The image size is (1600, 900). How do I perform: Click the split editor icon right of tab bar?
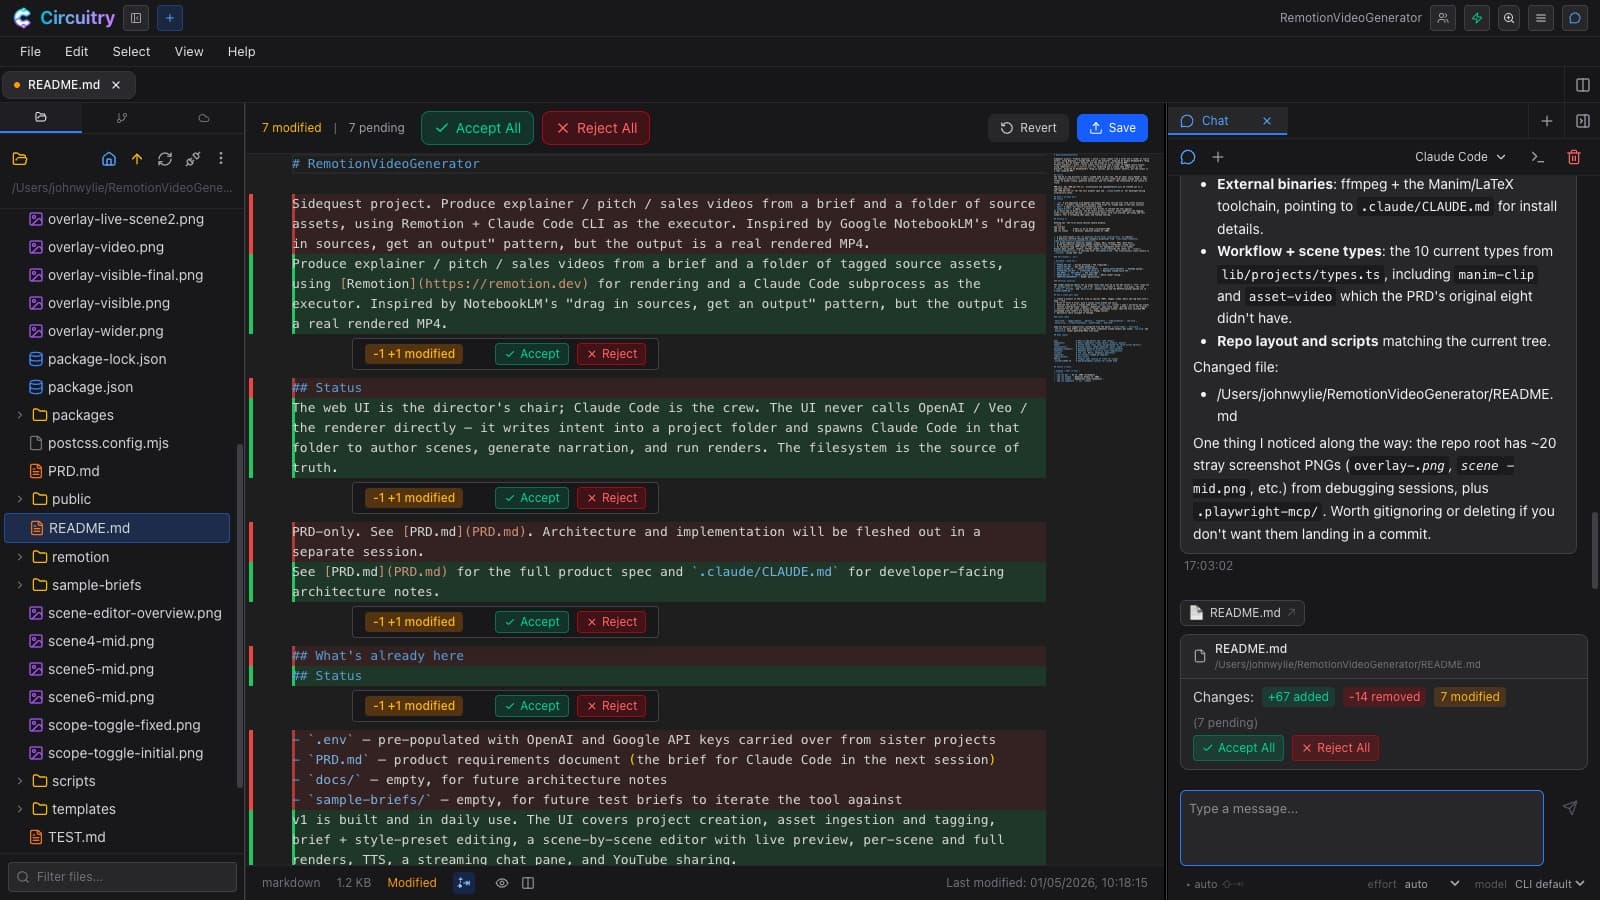point(1582,85)
